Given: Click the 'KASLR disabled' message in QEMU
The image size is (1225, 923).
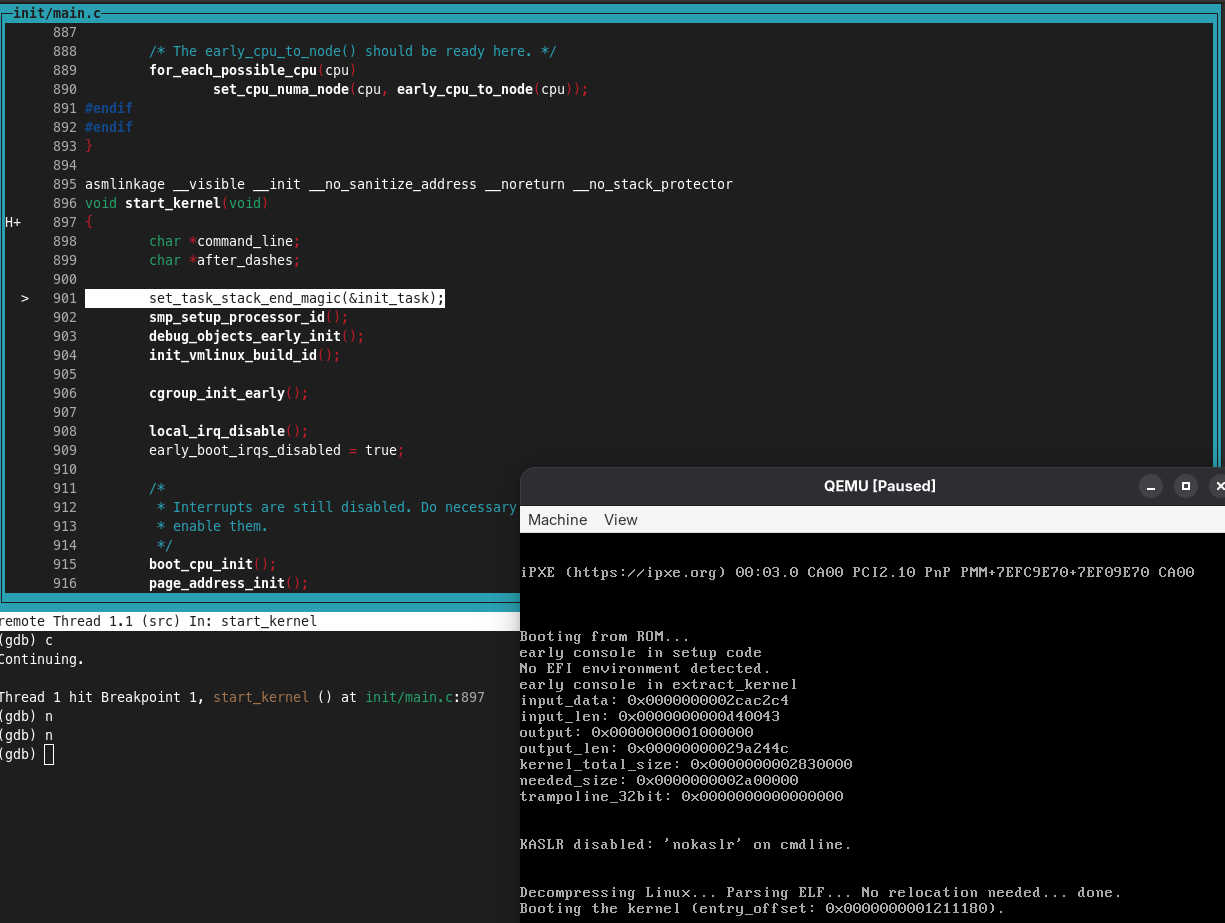Looking at the screenshot, I should click(686, 844).
